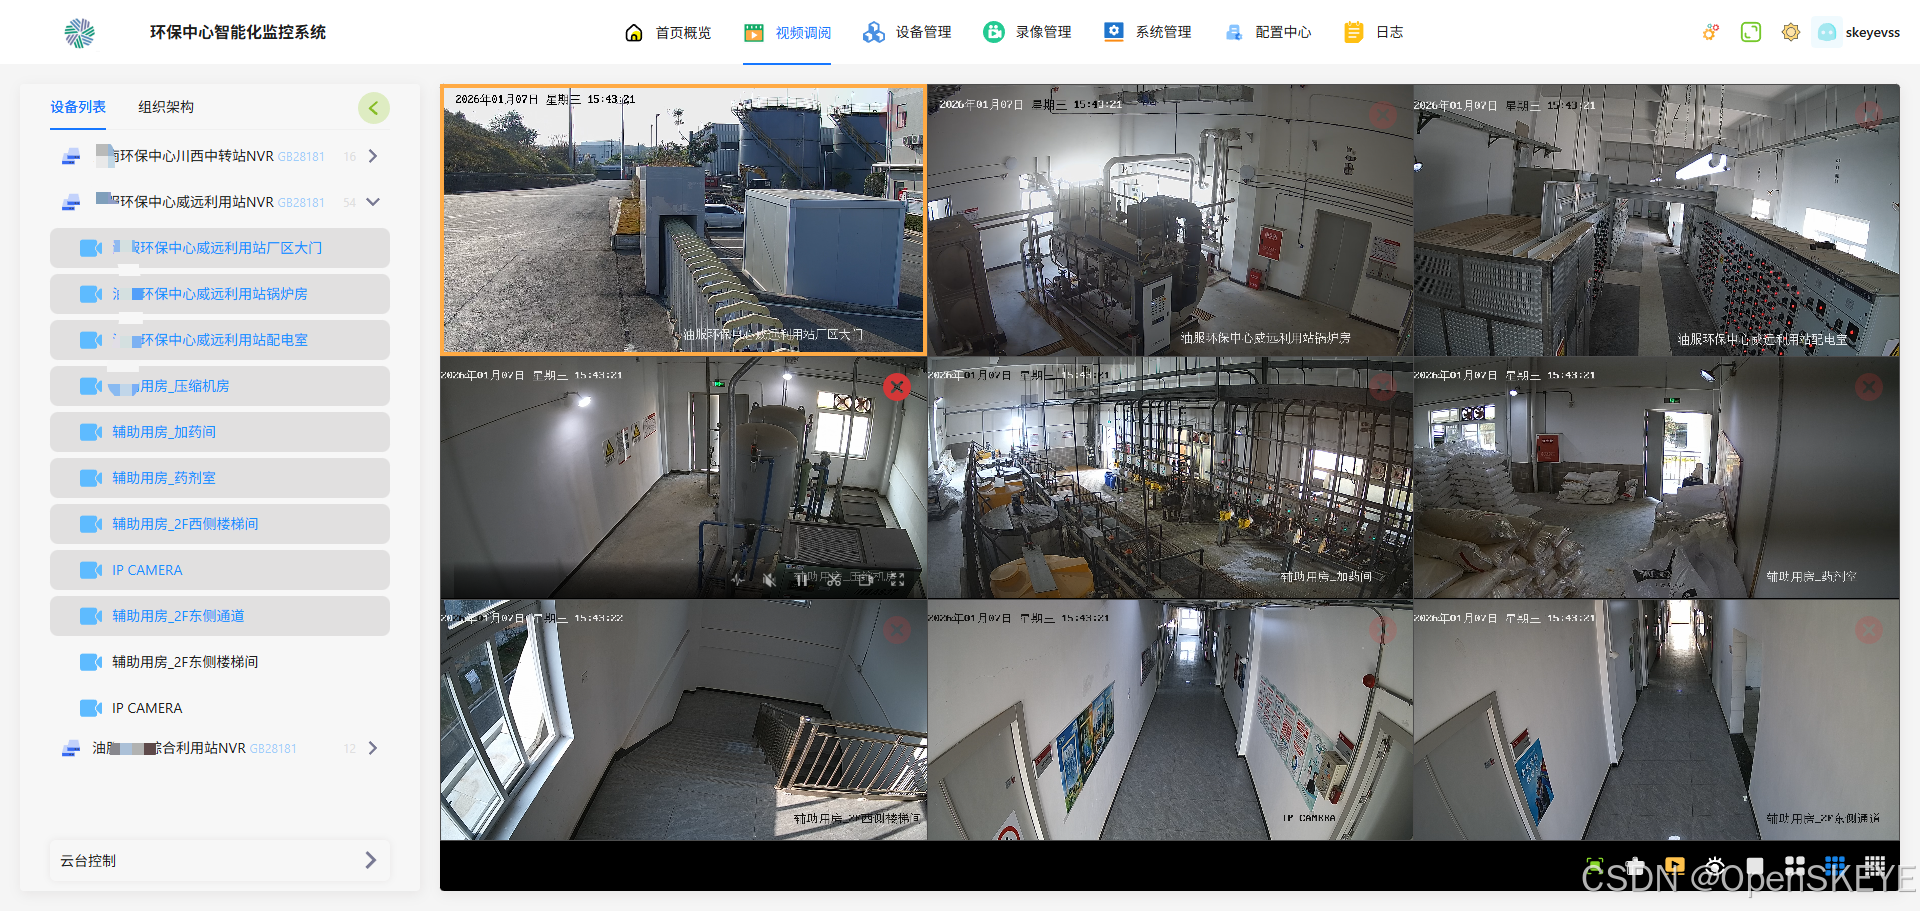
Task: Mute audio on the 压缩机房 video
Action: pyautogui.click(x=770, y=580)
